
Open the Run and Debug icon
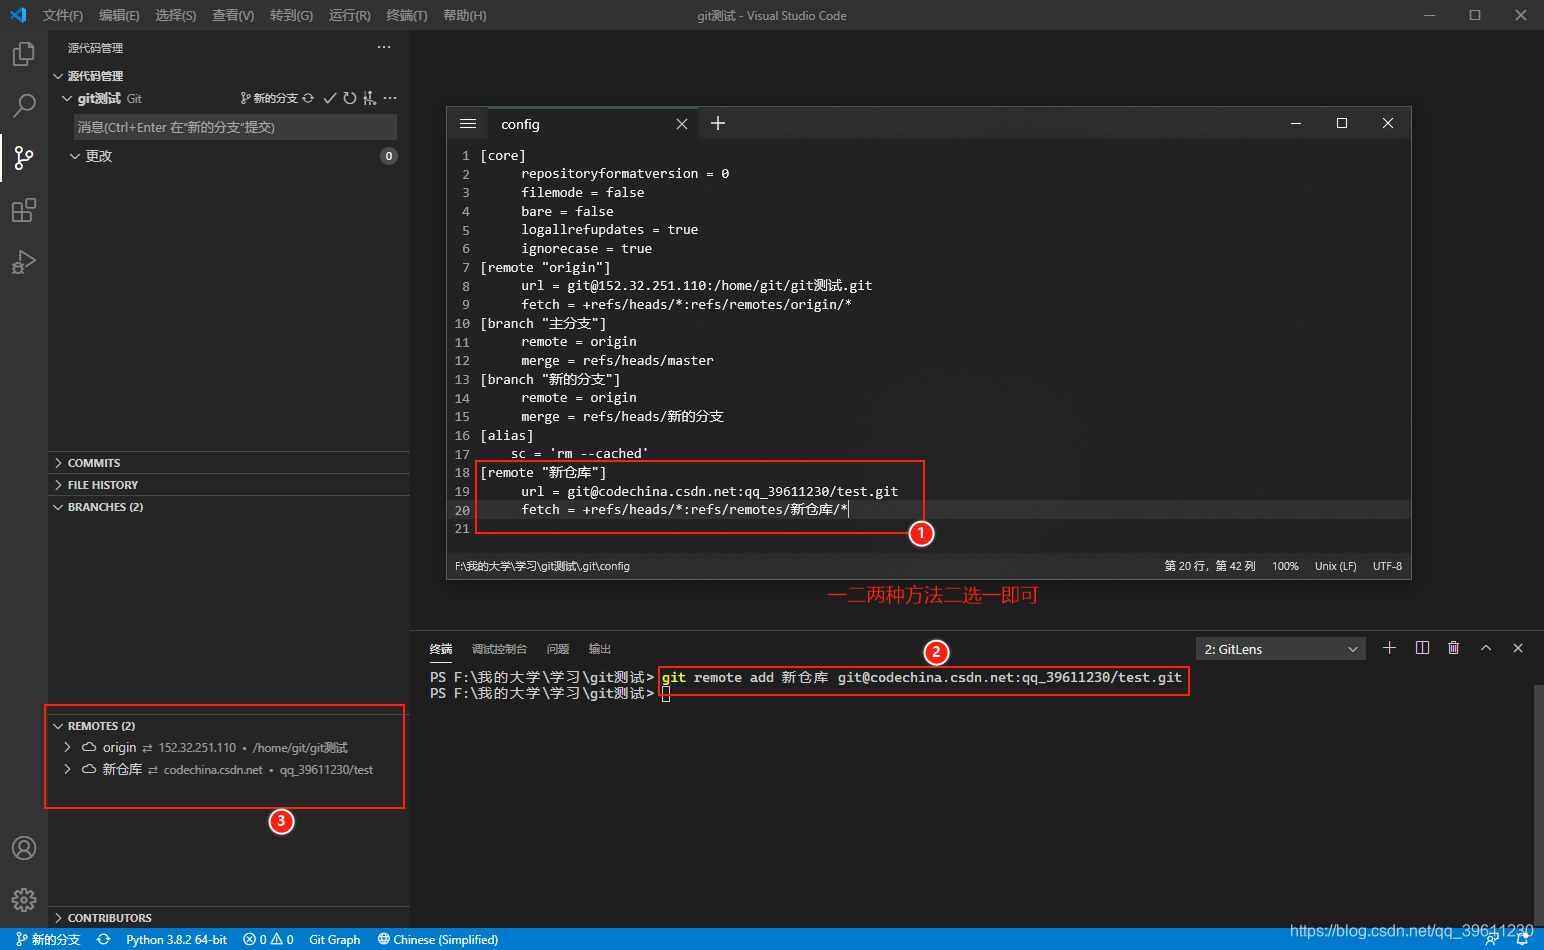pos(23,261)
